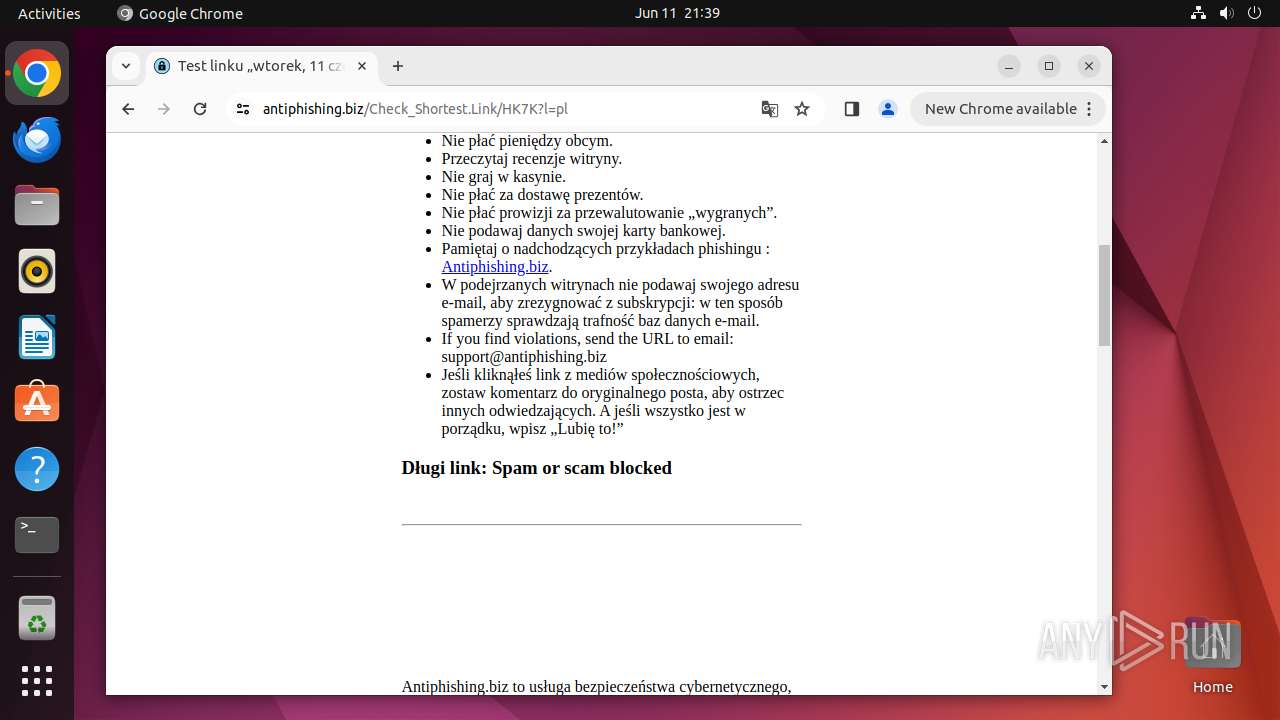
Task: Reload the current page
Action: [200, 109]
